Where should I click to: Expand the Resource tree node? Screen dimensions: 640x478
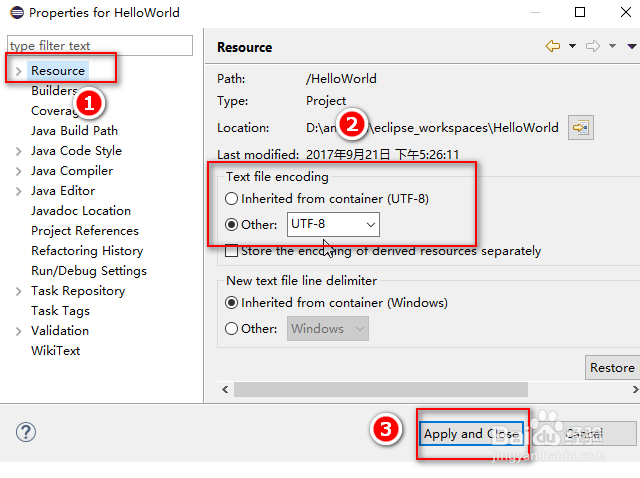pyautogui.click(x=18, y=71)
